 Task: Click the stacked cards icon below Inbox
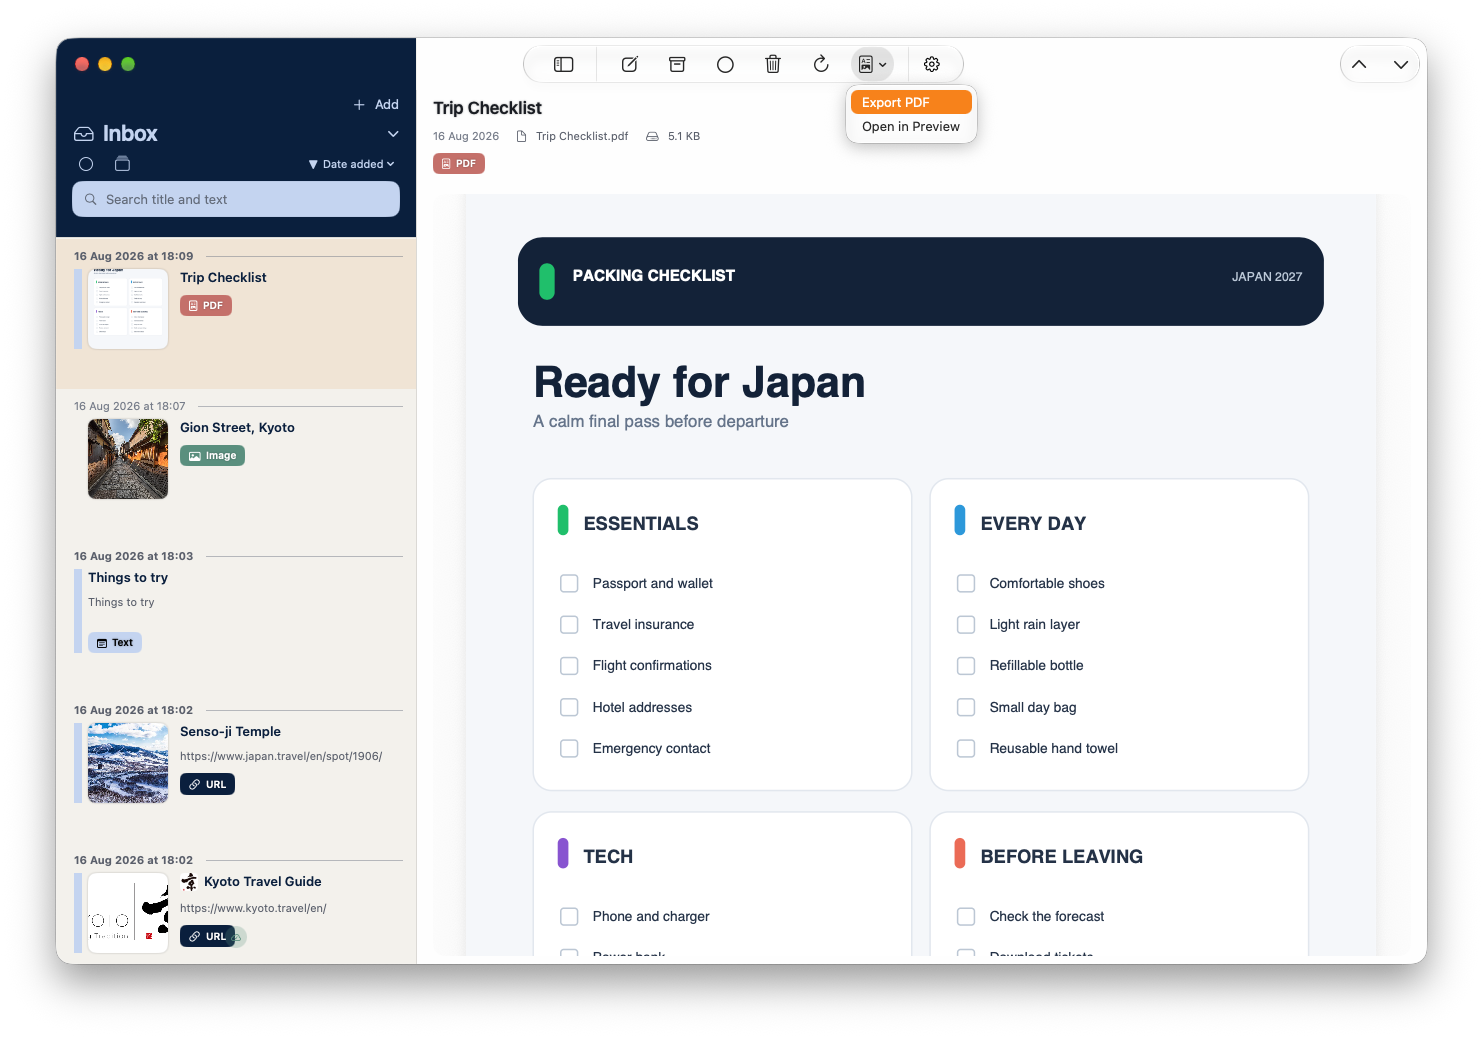pyautogui.click(x=123, y=164)
